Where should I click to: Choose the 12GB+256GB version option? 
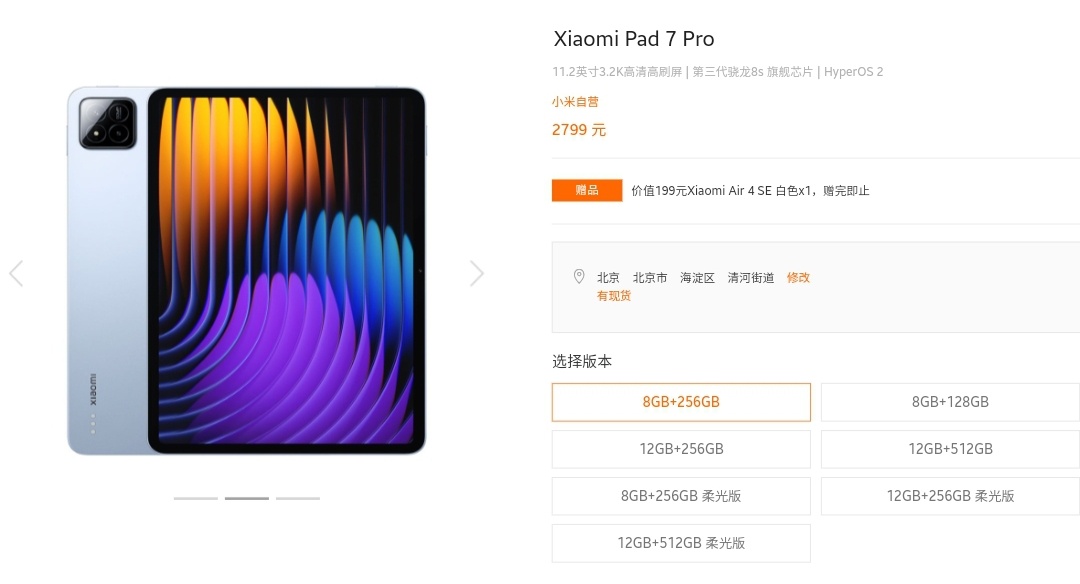[681, 449]
